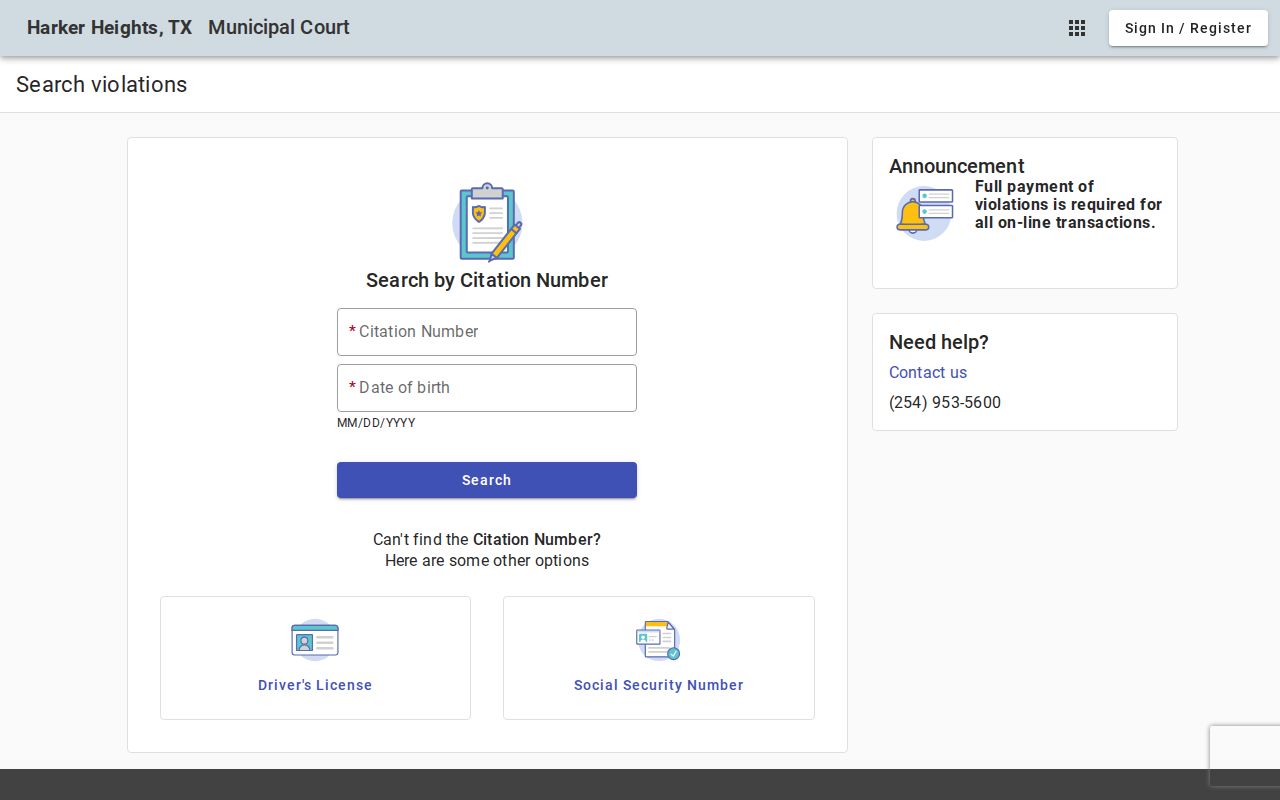Click the Driver's License card icon
Screen dimensions: 1280x800
(x=315, y=640)
